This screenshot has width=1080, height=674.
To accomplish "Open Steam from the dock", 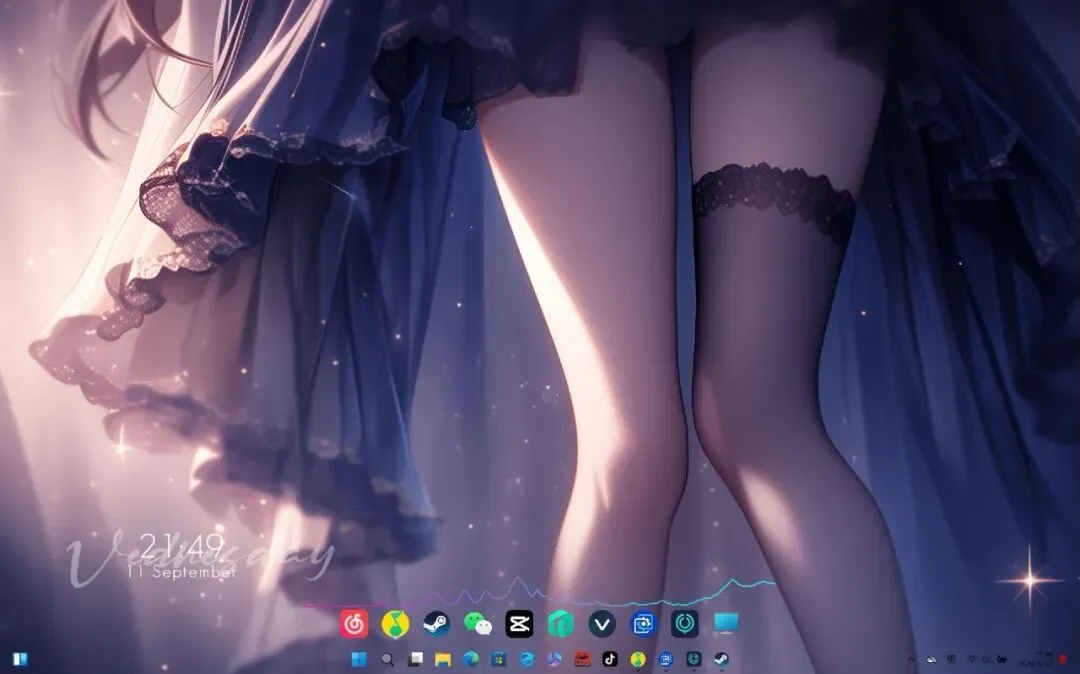I will click(x=437, y=624).
